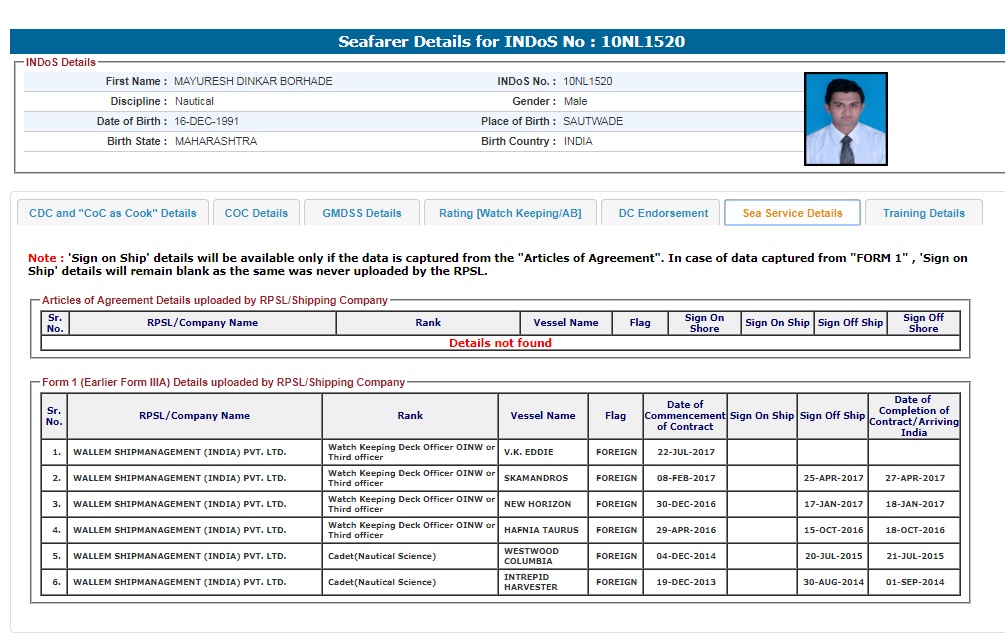The image size is (1005, 638).
Task: Click the "Details not found" message row
Action: 500,343
